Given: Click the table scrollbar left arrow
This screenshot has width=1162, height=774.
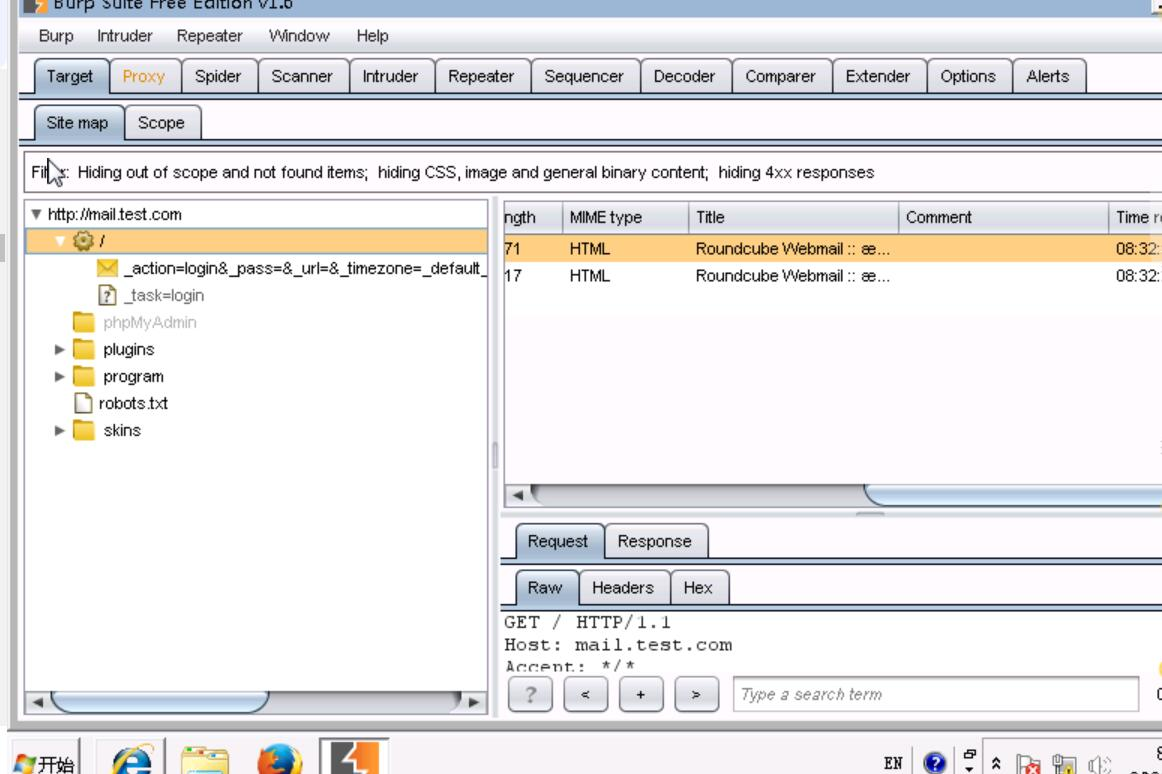Looking at the screenshot, I should pos(518,494).
